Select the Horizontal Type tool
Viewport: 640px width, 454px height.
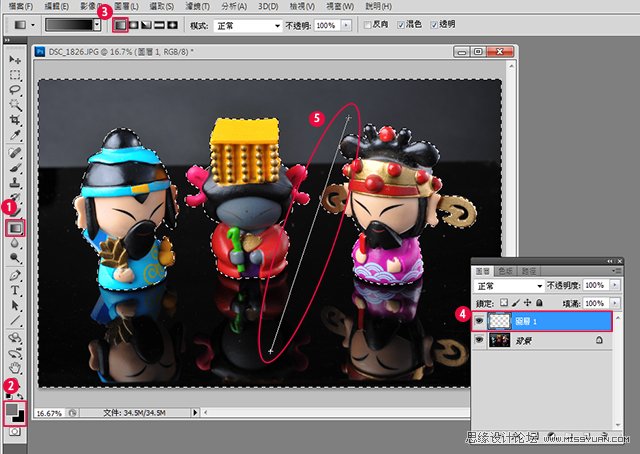pos(15,291)
